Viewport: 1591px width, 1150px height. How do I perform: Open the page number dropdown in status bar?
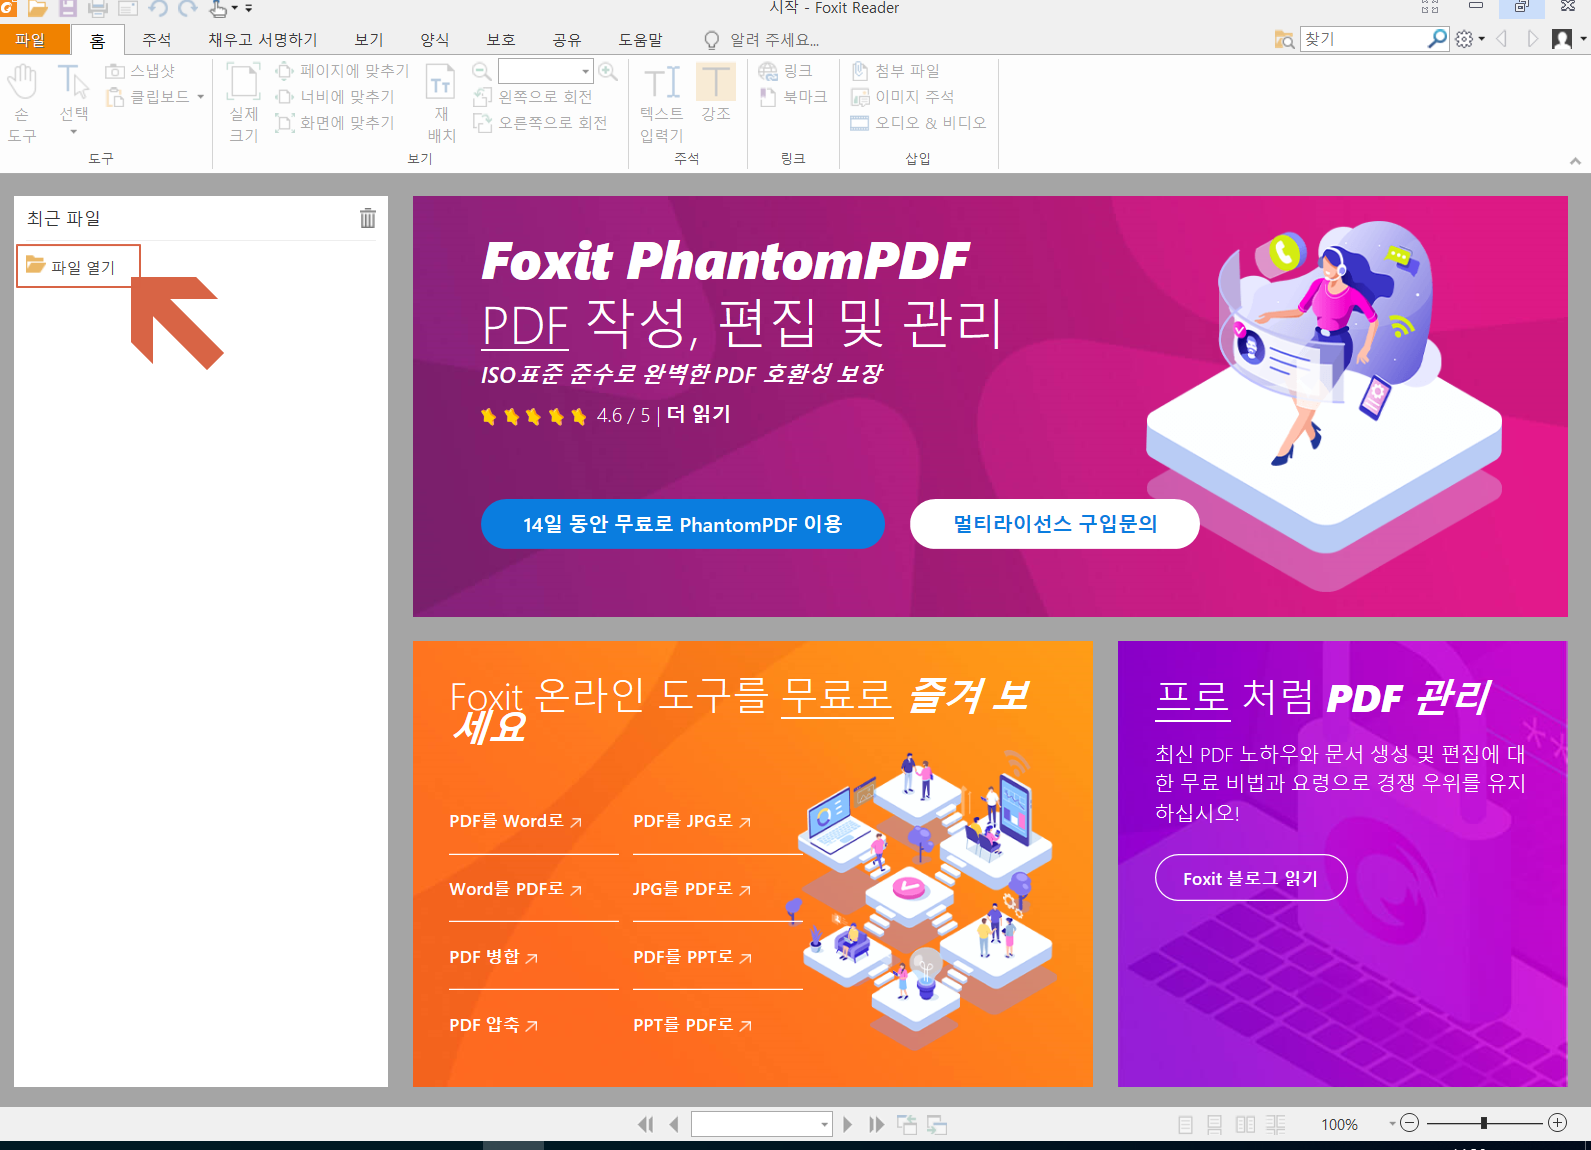[x=825, y=1124]
